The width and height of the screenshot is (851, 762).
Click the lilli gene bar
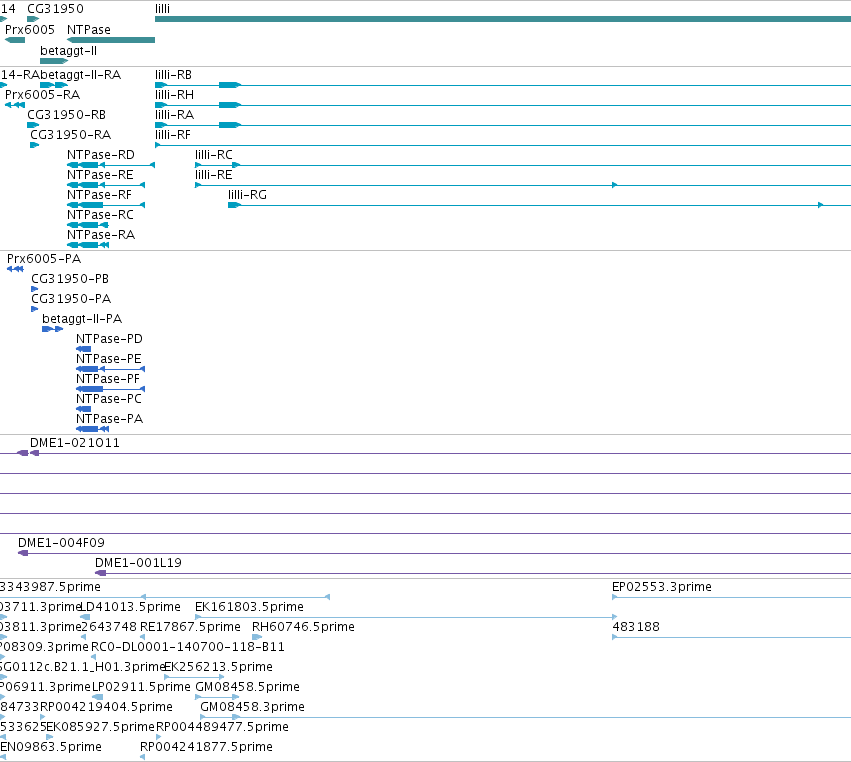pos(503,19)
